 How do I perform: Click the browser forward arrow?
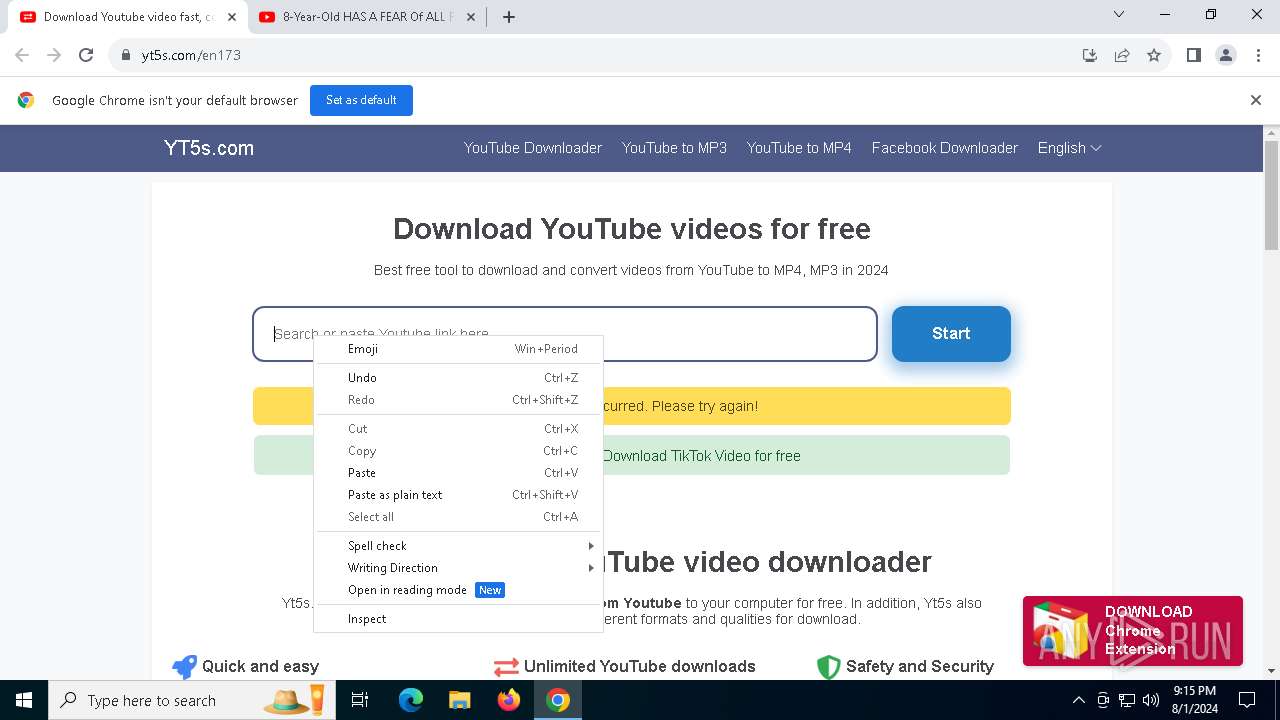pyautogui.click(x=54, y=55)
